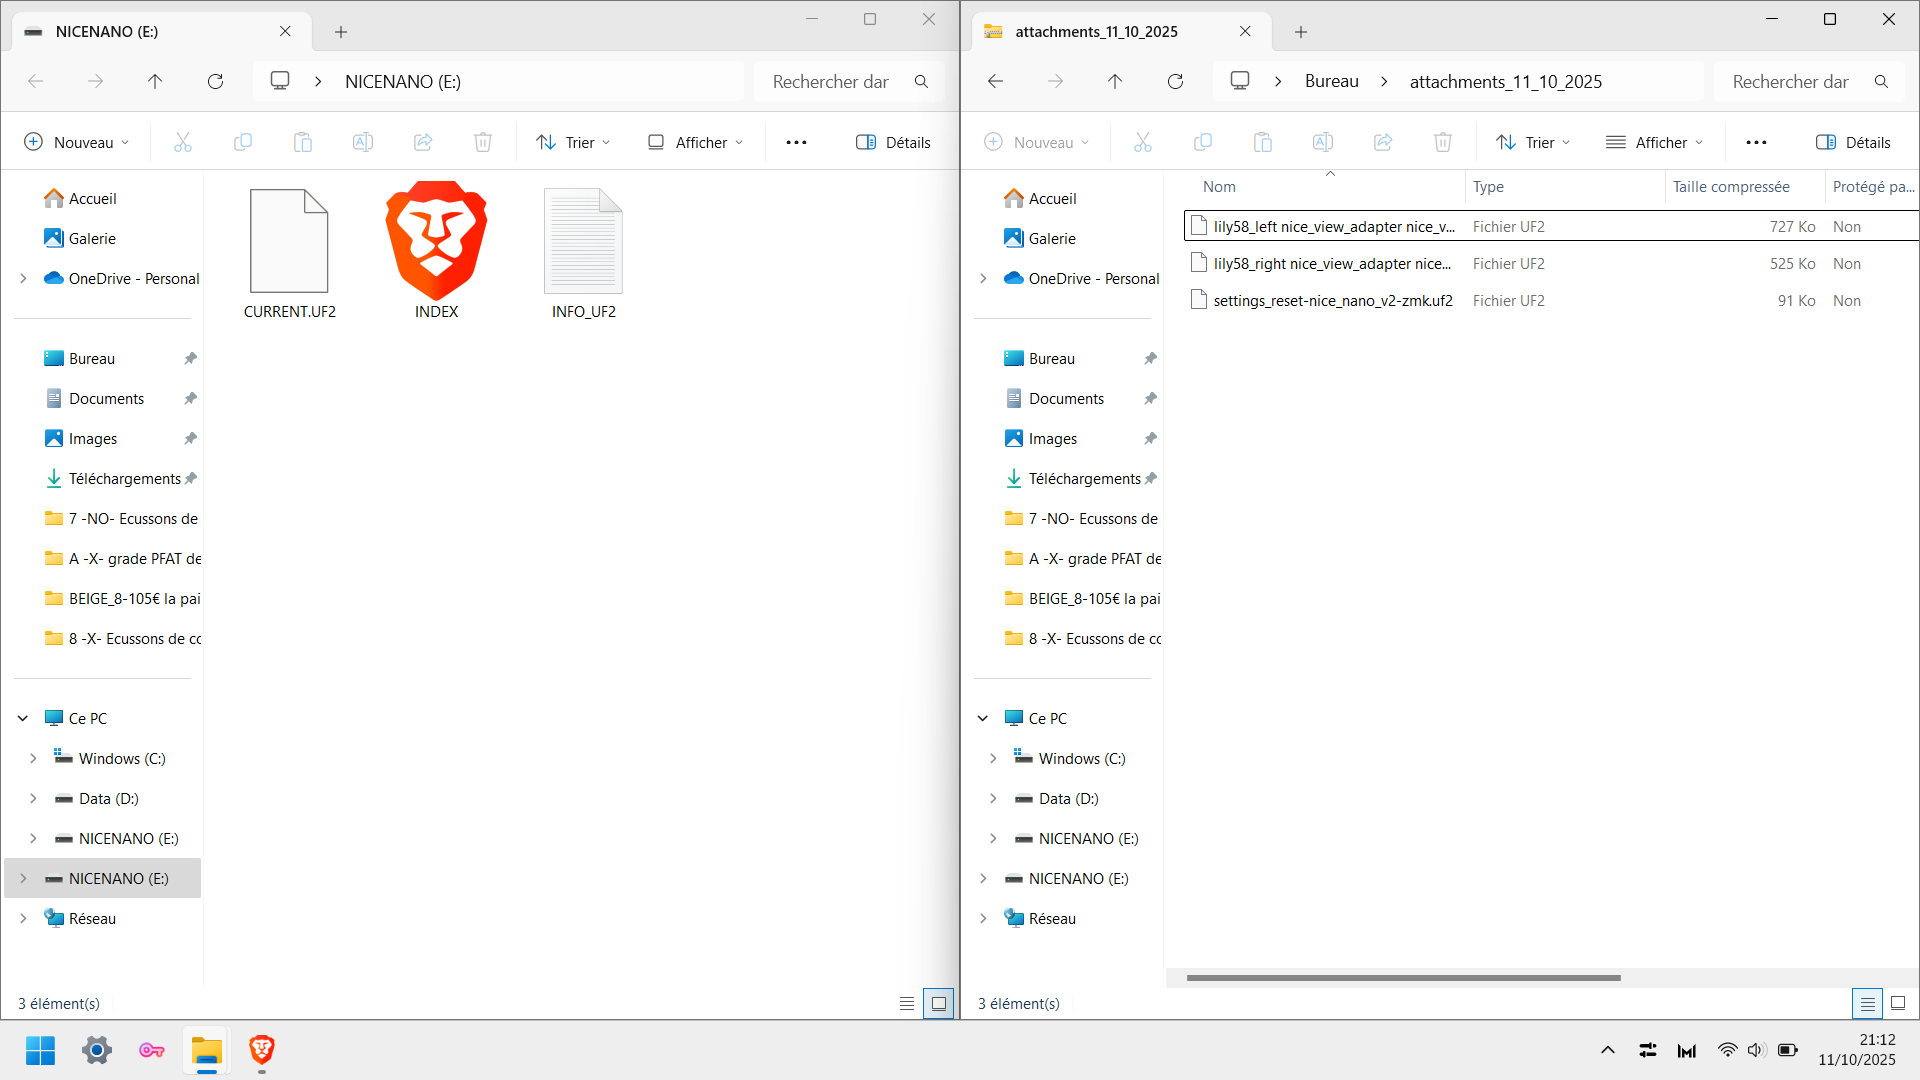Switch to details view in the right status bar
Image resolution: width=1920 pixels, height=1080 pixels.
pos(1866,1003)
